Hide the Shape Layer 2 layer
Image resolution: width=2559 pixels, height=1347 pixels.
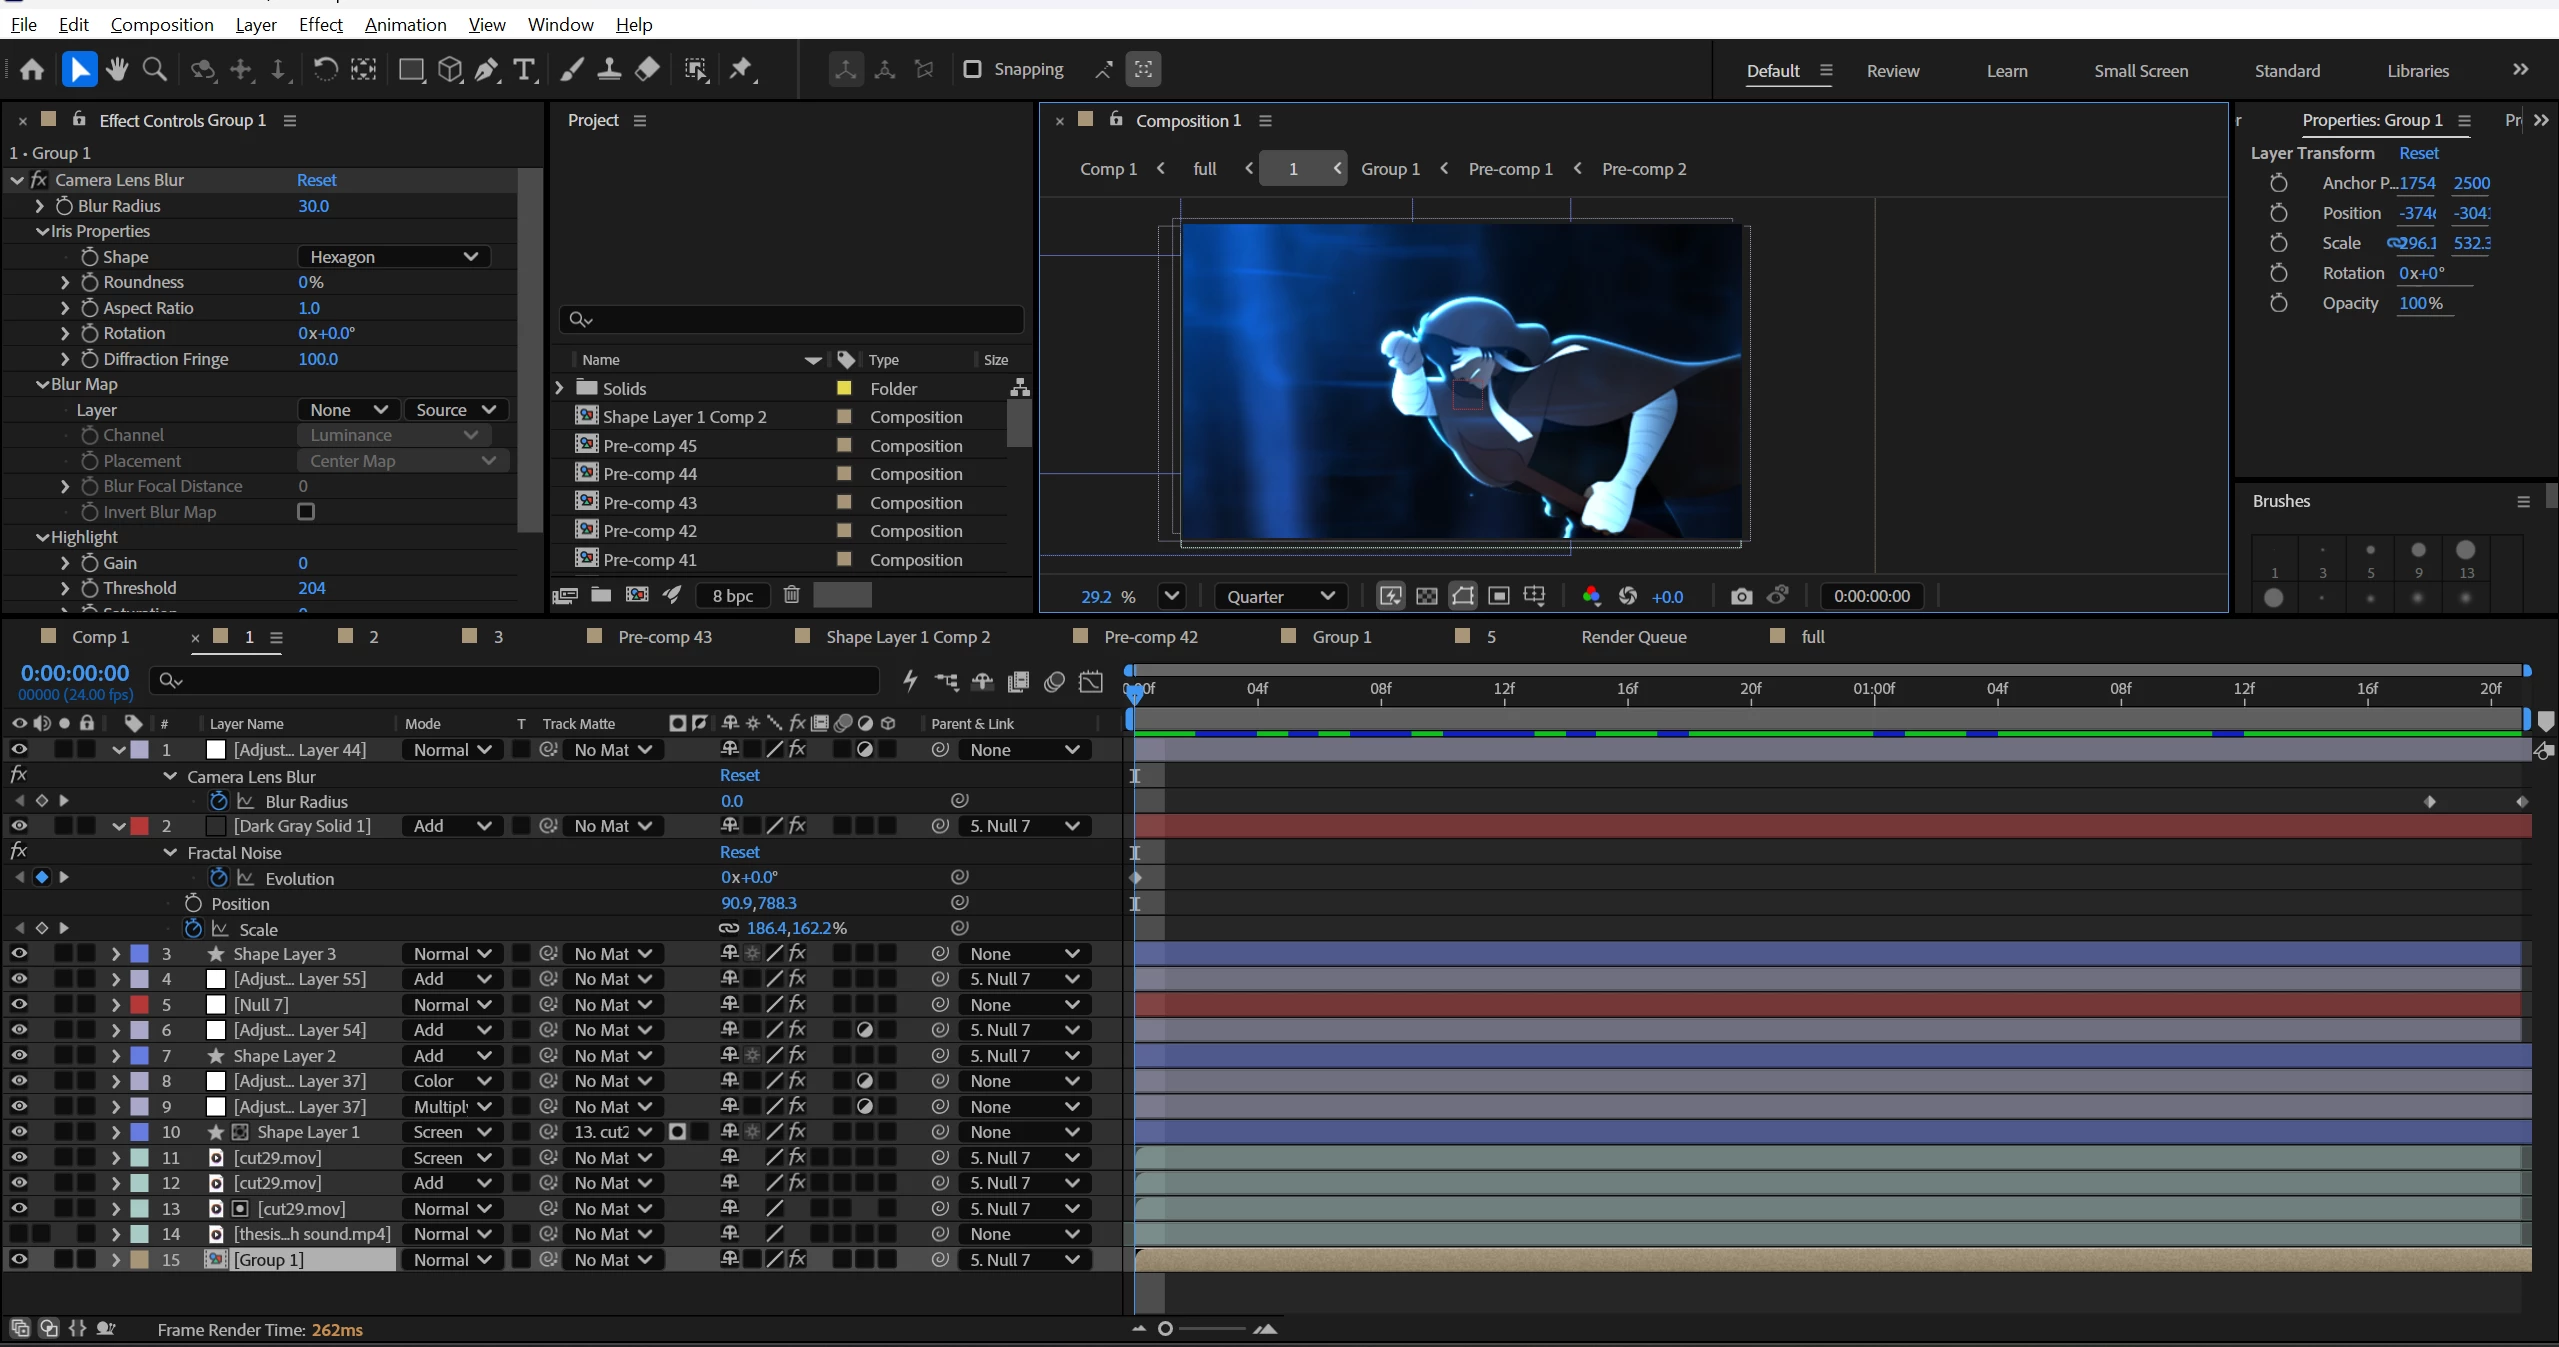point(19,1056)
